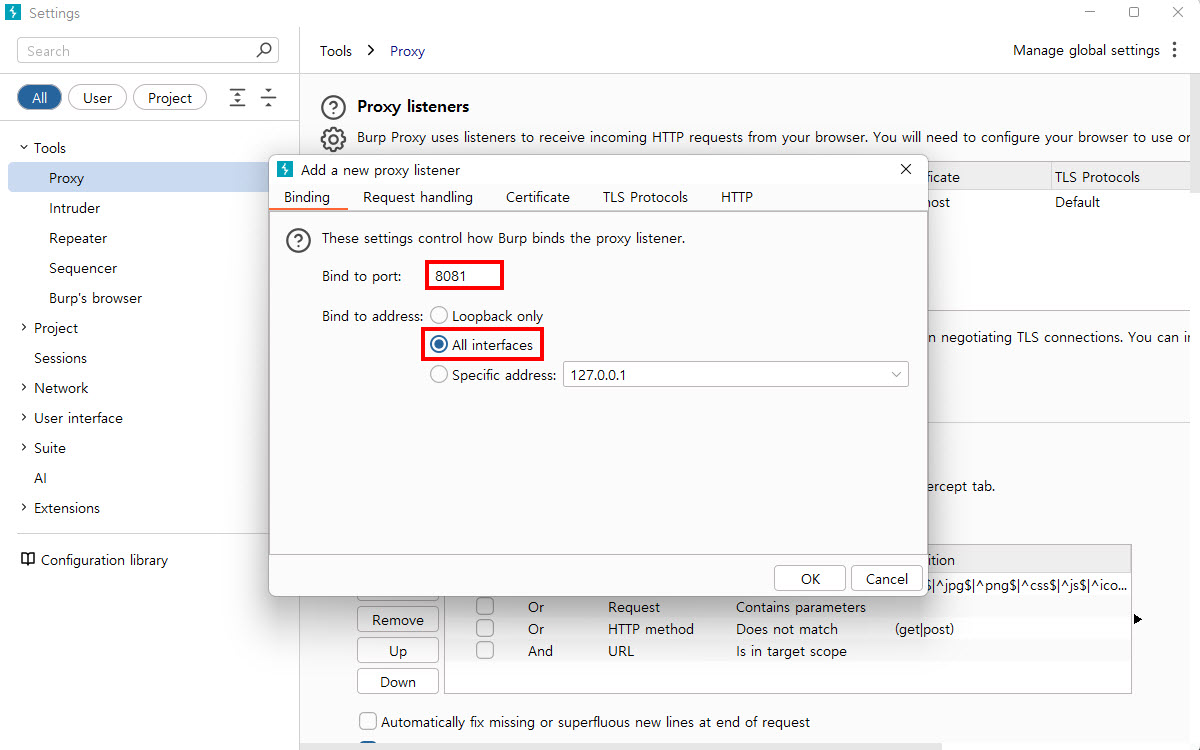
Task: Switch to the Request handling tab
Action: [418, 197]
